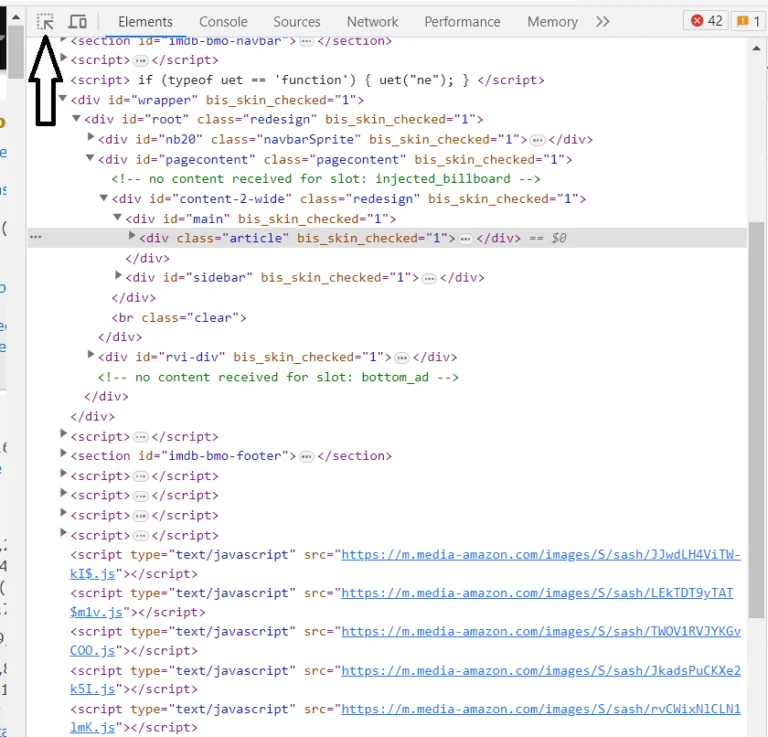This screenshot has height=737, width=768.
Task: Open the Network tab
Action: click(373, 22)
